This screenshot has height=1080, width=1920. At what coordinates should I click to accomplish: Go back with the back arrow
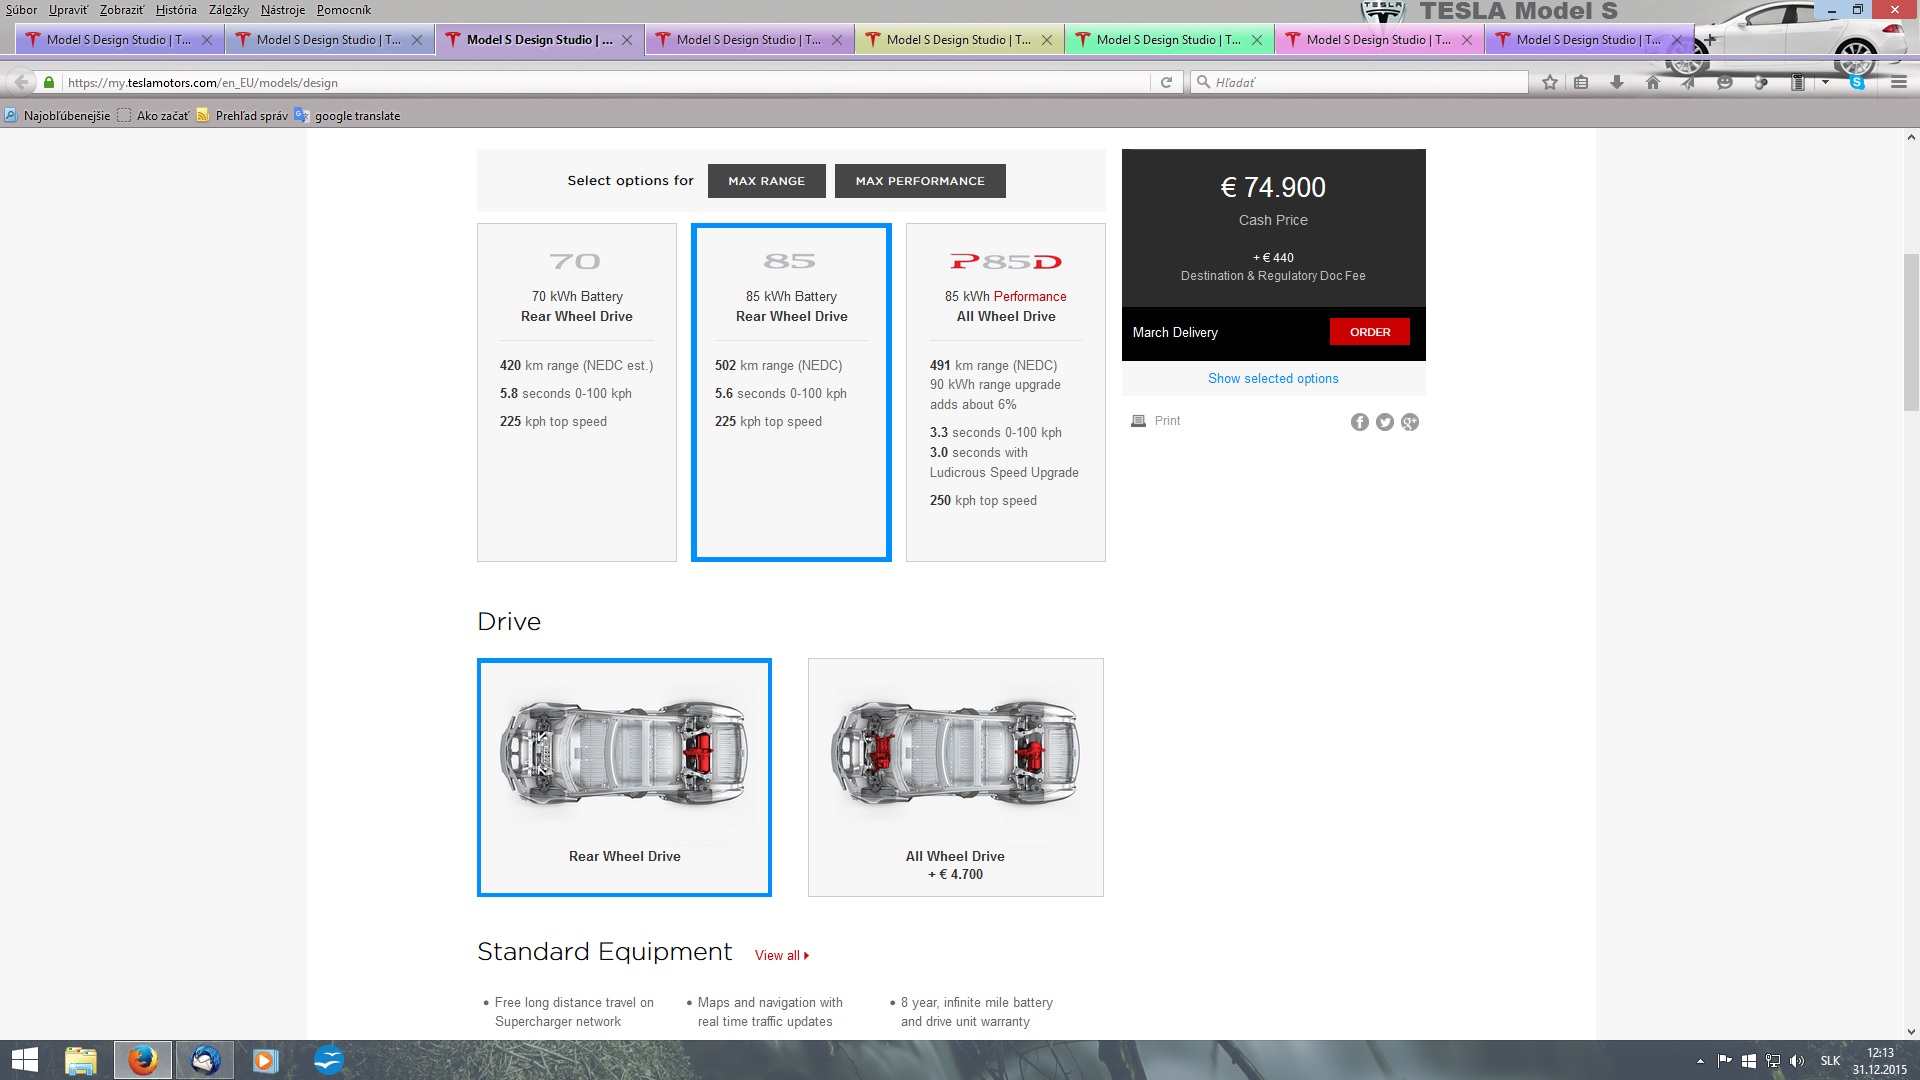21,82
